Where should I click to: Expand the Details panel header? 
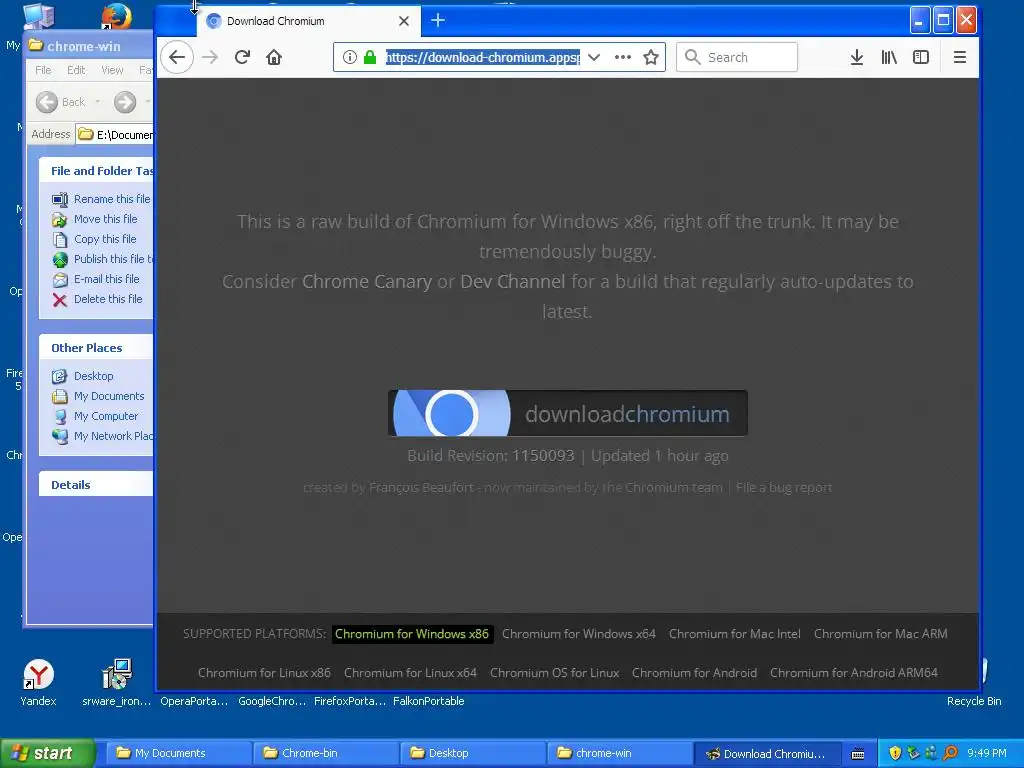coord(96,485)
